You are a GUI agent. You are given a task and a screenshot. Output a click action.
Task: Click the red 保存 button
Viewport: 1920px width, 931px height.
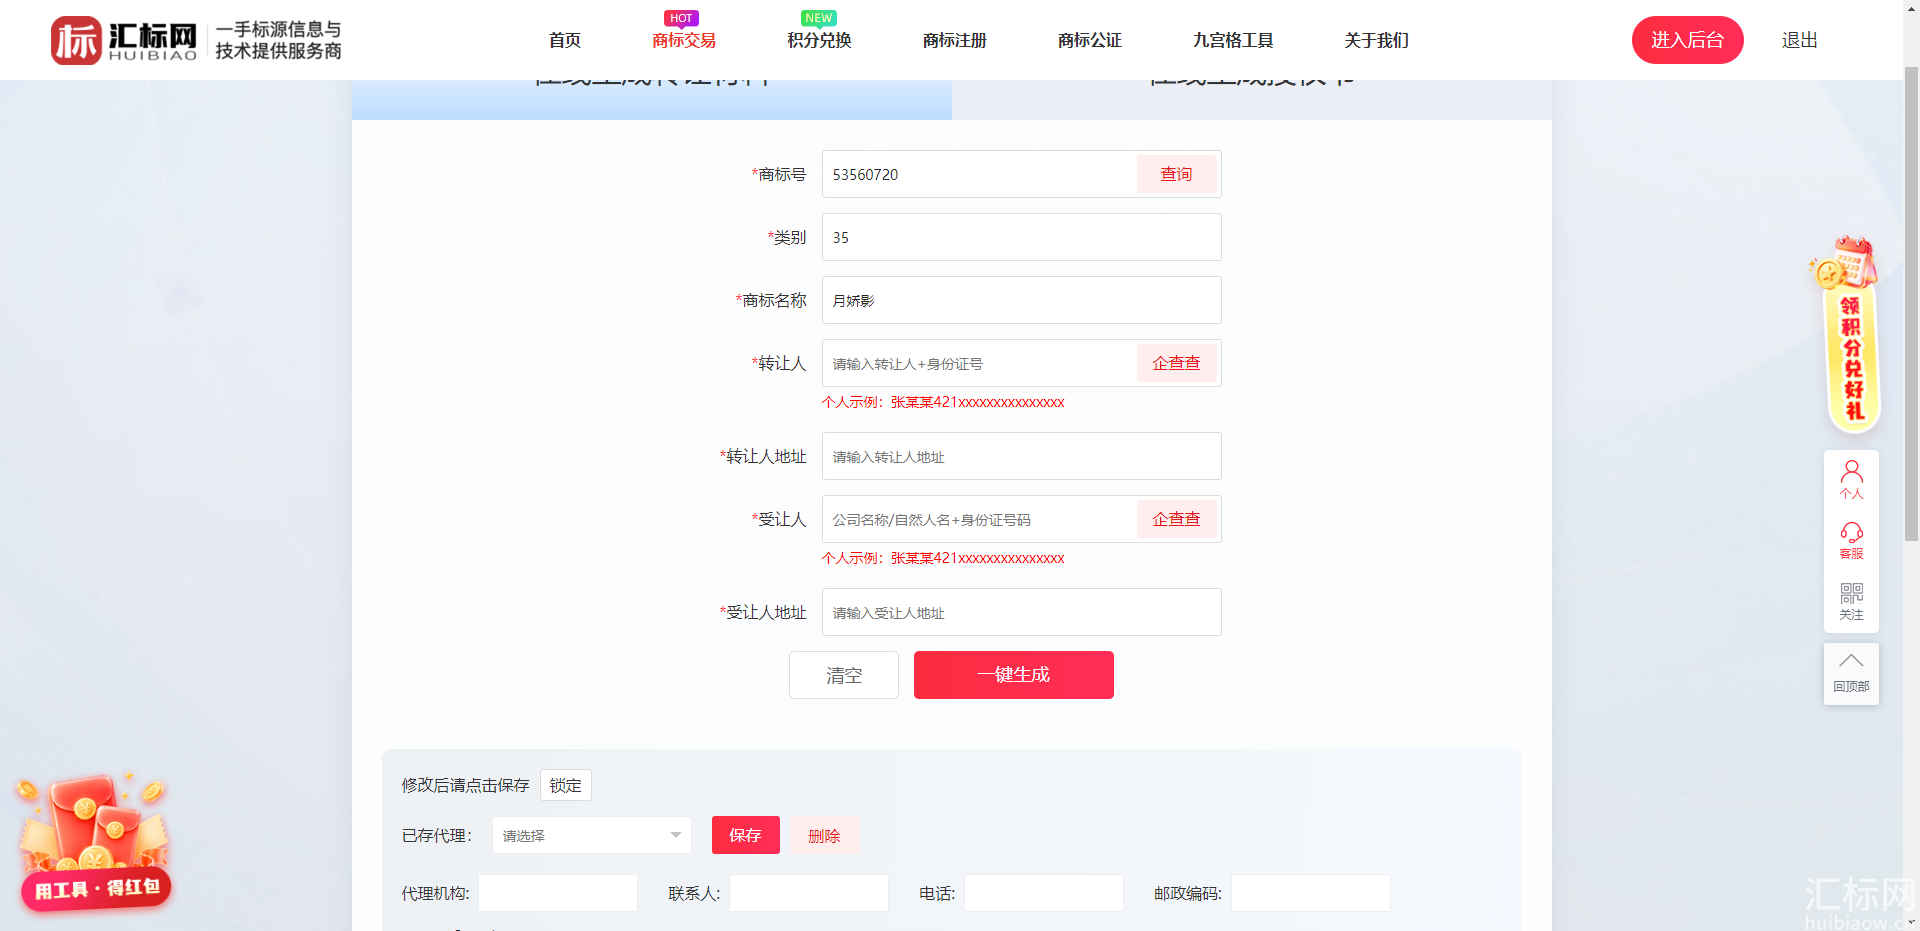746,835
